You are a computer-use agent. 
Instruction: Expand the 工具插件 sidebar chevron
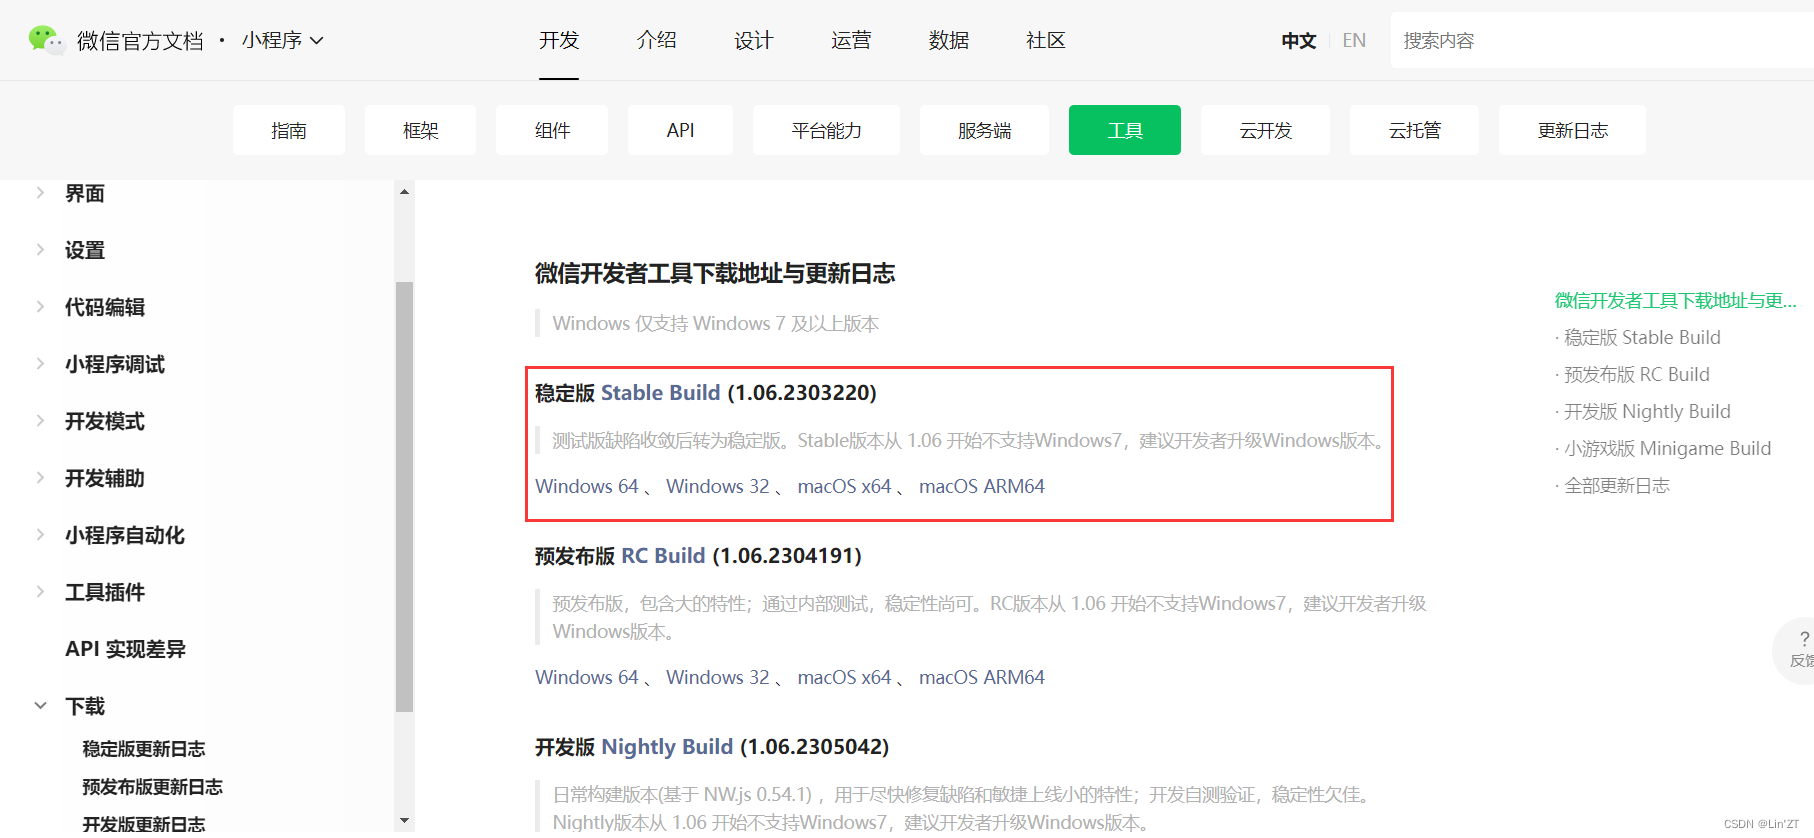(x=40, y=592)
